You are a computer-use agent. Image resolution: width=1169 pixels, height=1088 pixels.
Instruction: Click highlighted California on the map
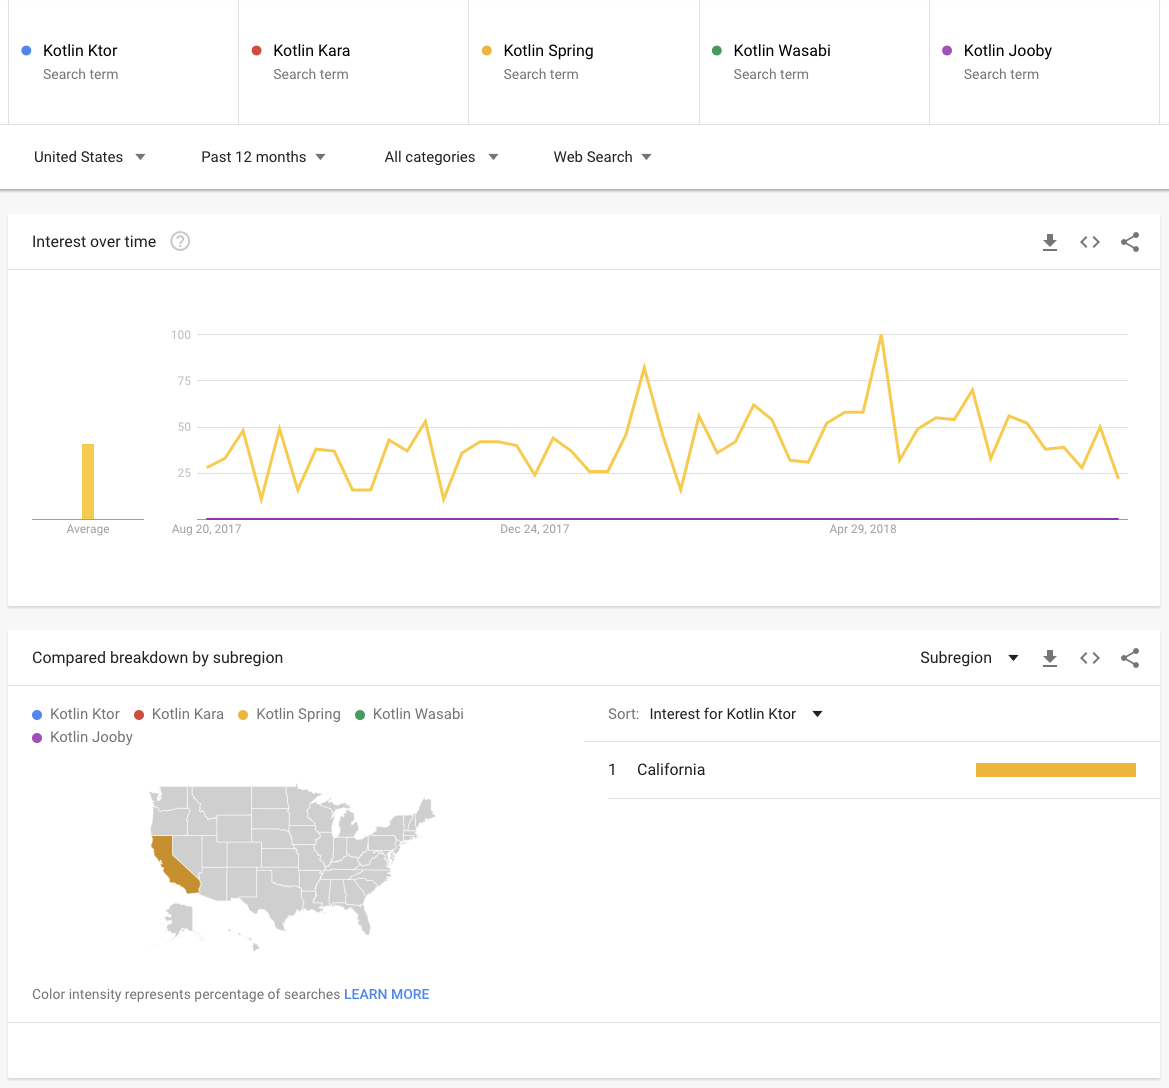(x=172, y=860)
